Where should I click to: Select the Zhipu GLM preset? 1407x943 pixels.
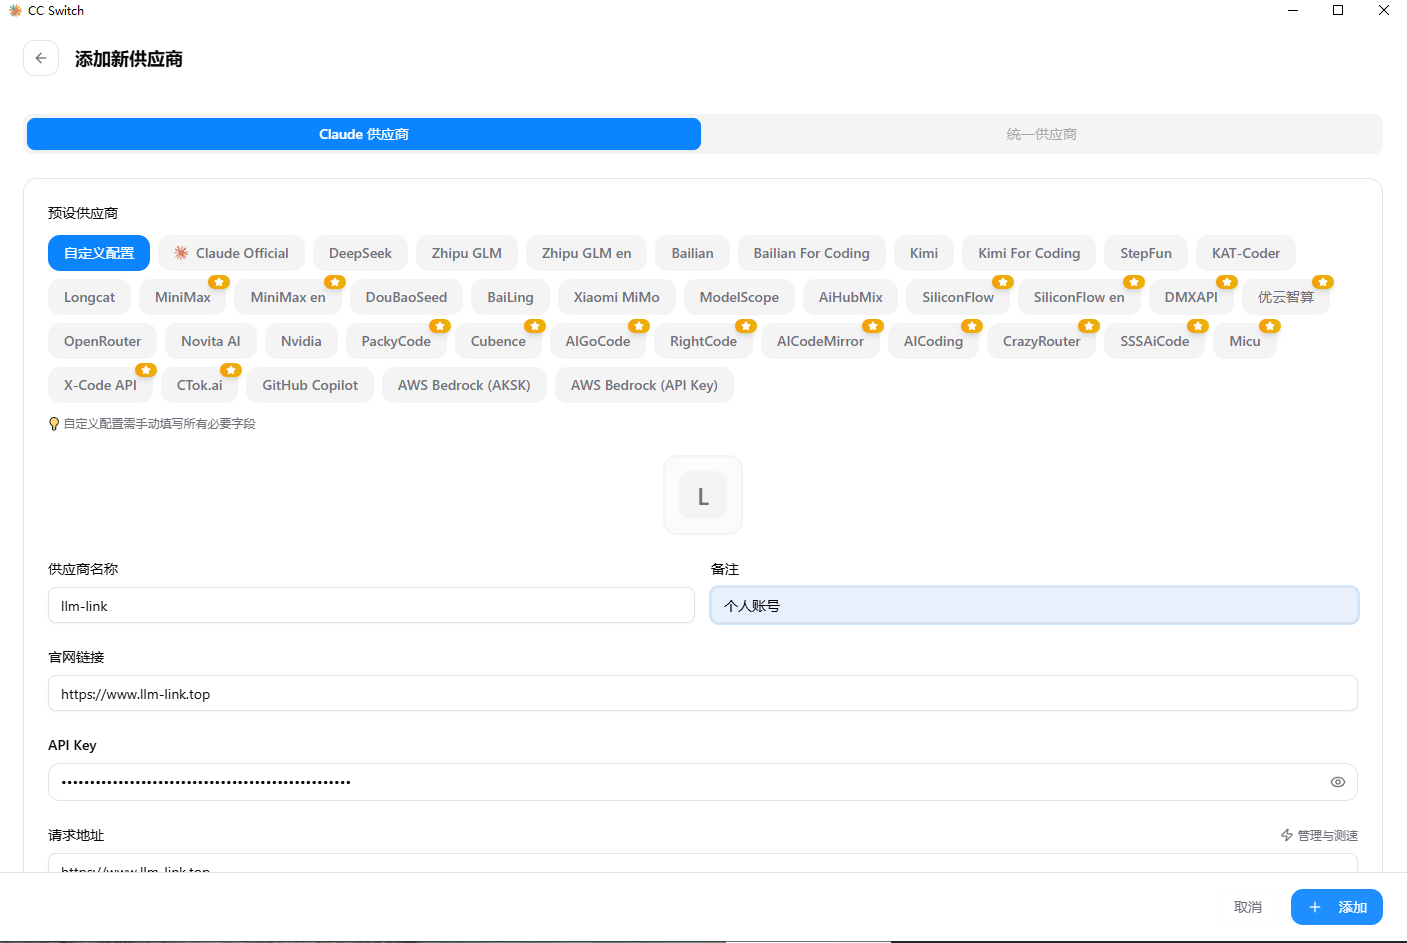(467, 253)
